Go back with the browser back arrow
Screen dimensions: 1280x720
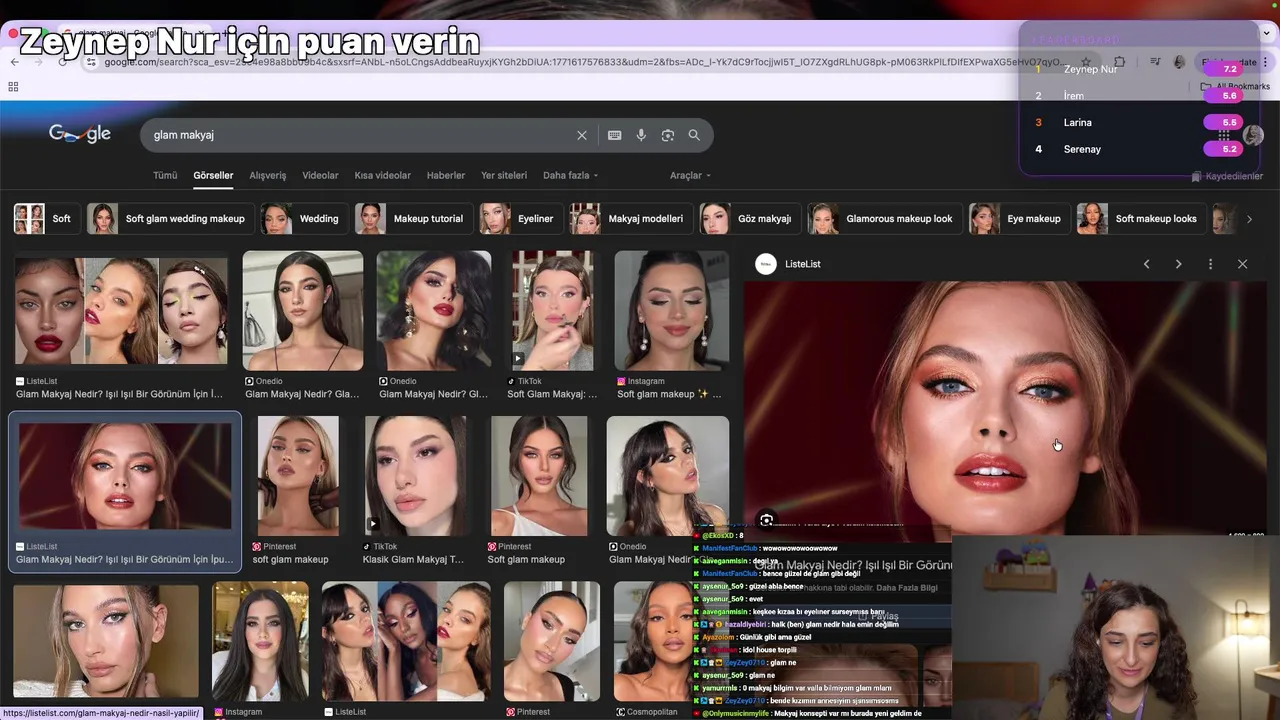[x=14, y=62]
